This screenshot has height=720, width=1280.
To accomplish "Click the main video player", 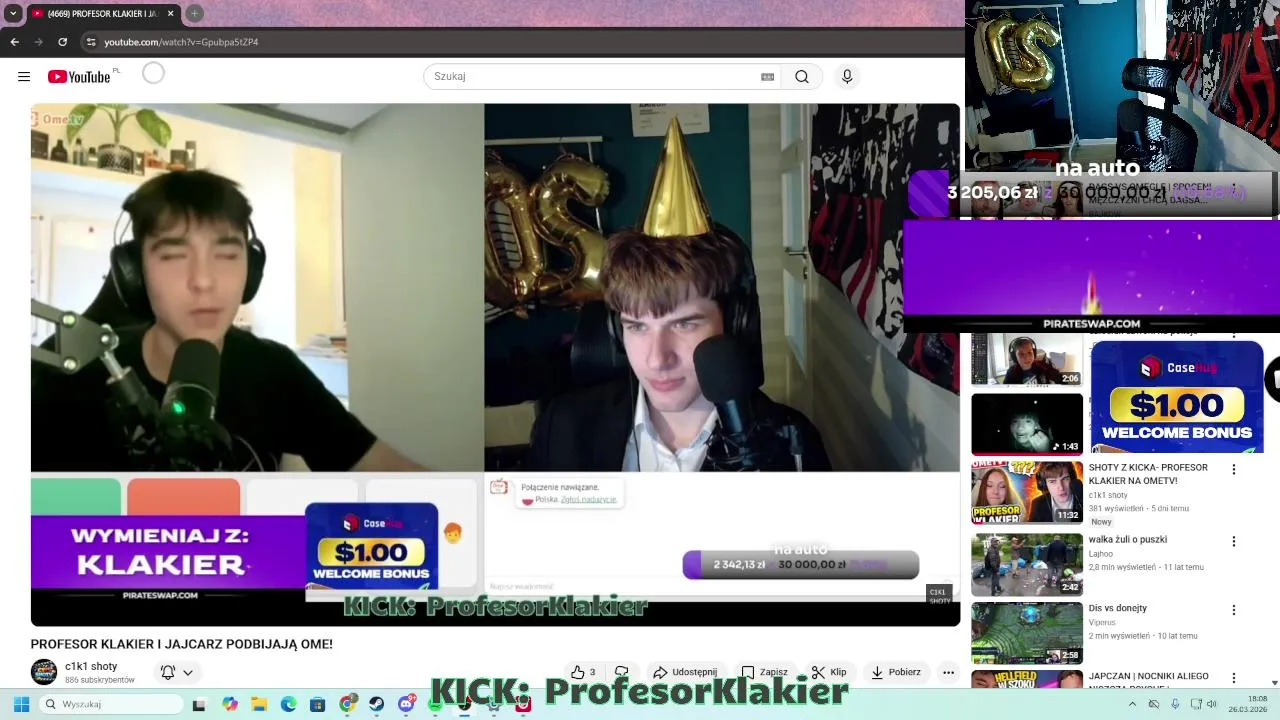I will click(495, 365).
